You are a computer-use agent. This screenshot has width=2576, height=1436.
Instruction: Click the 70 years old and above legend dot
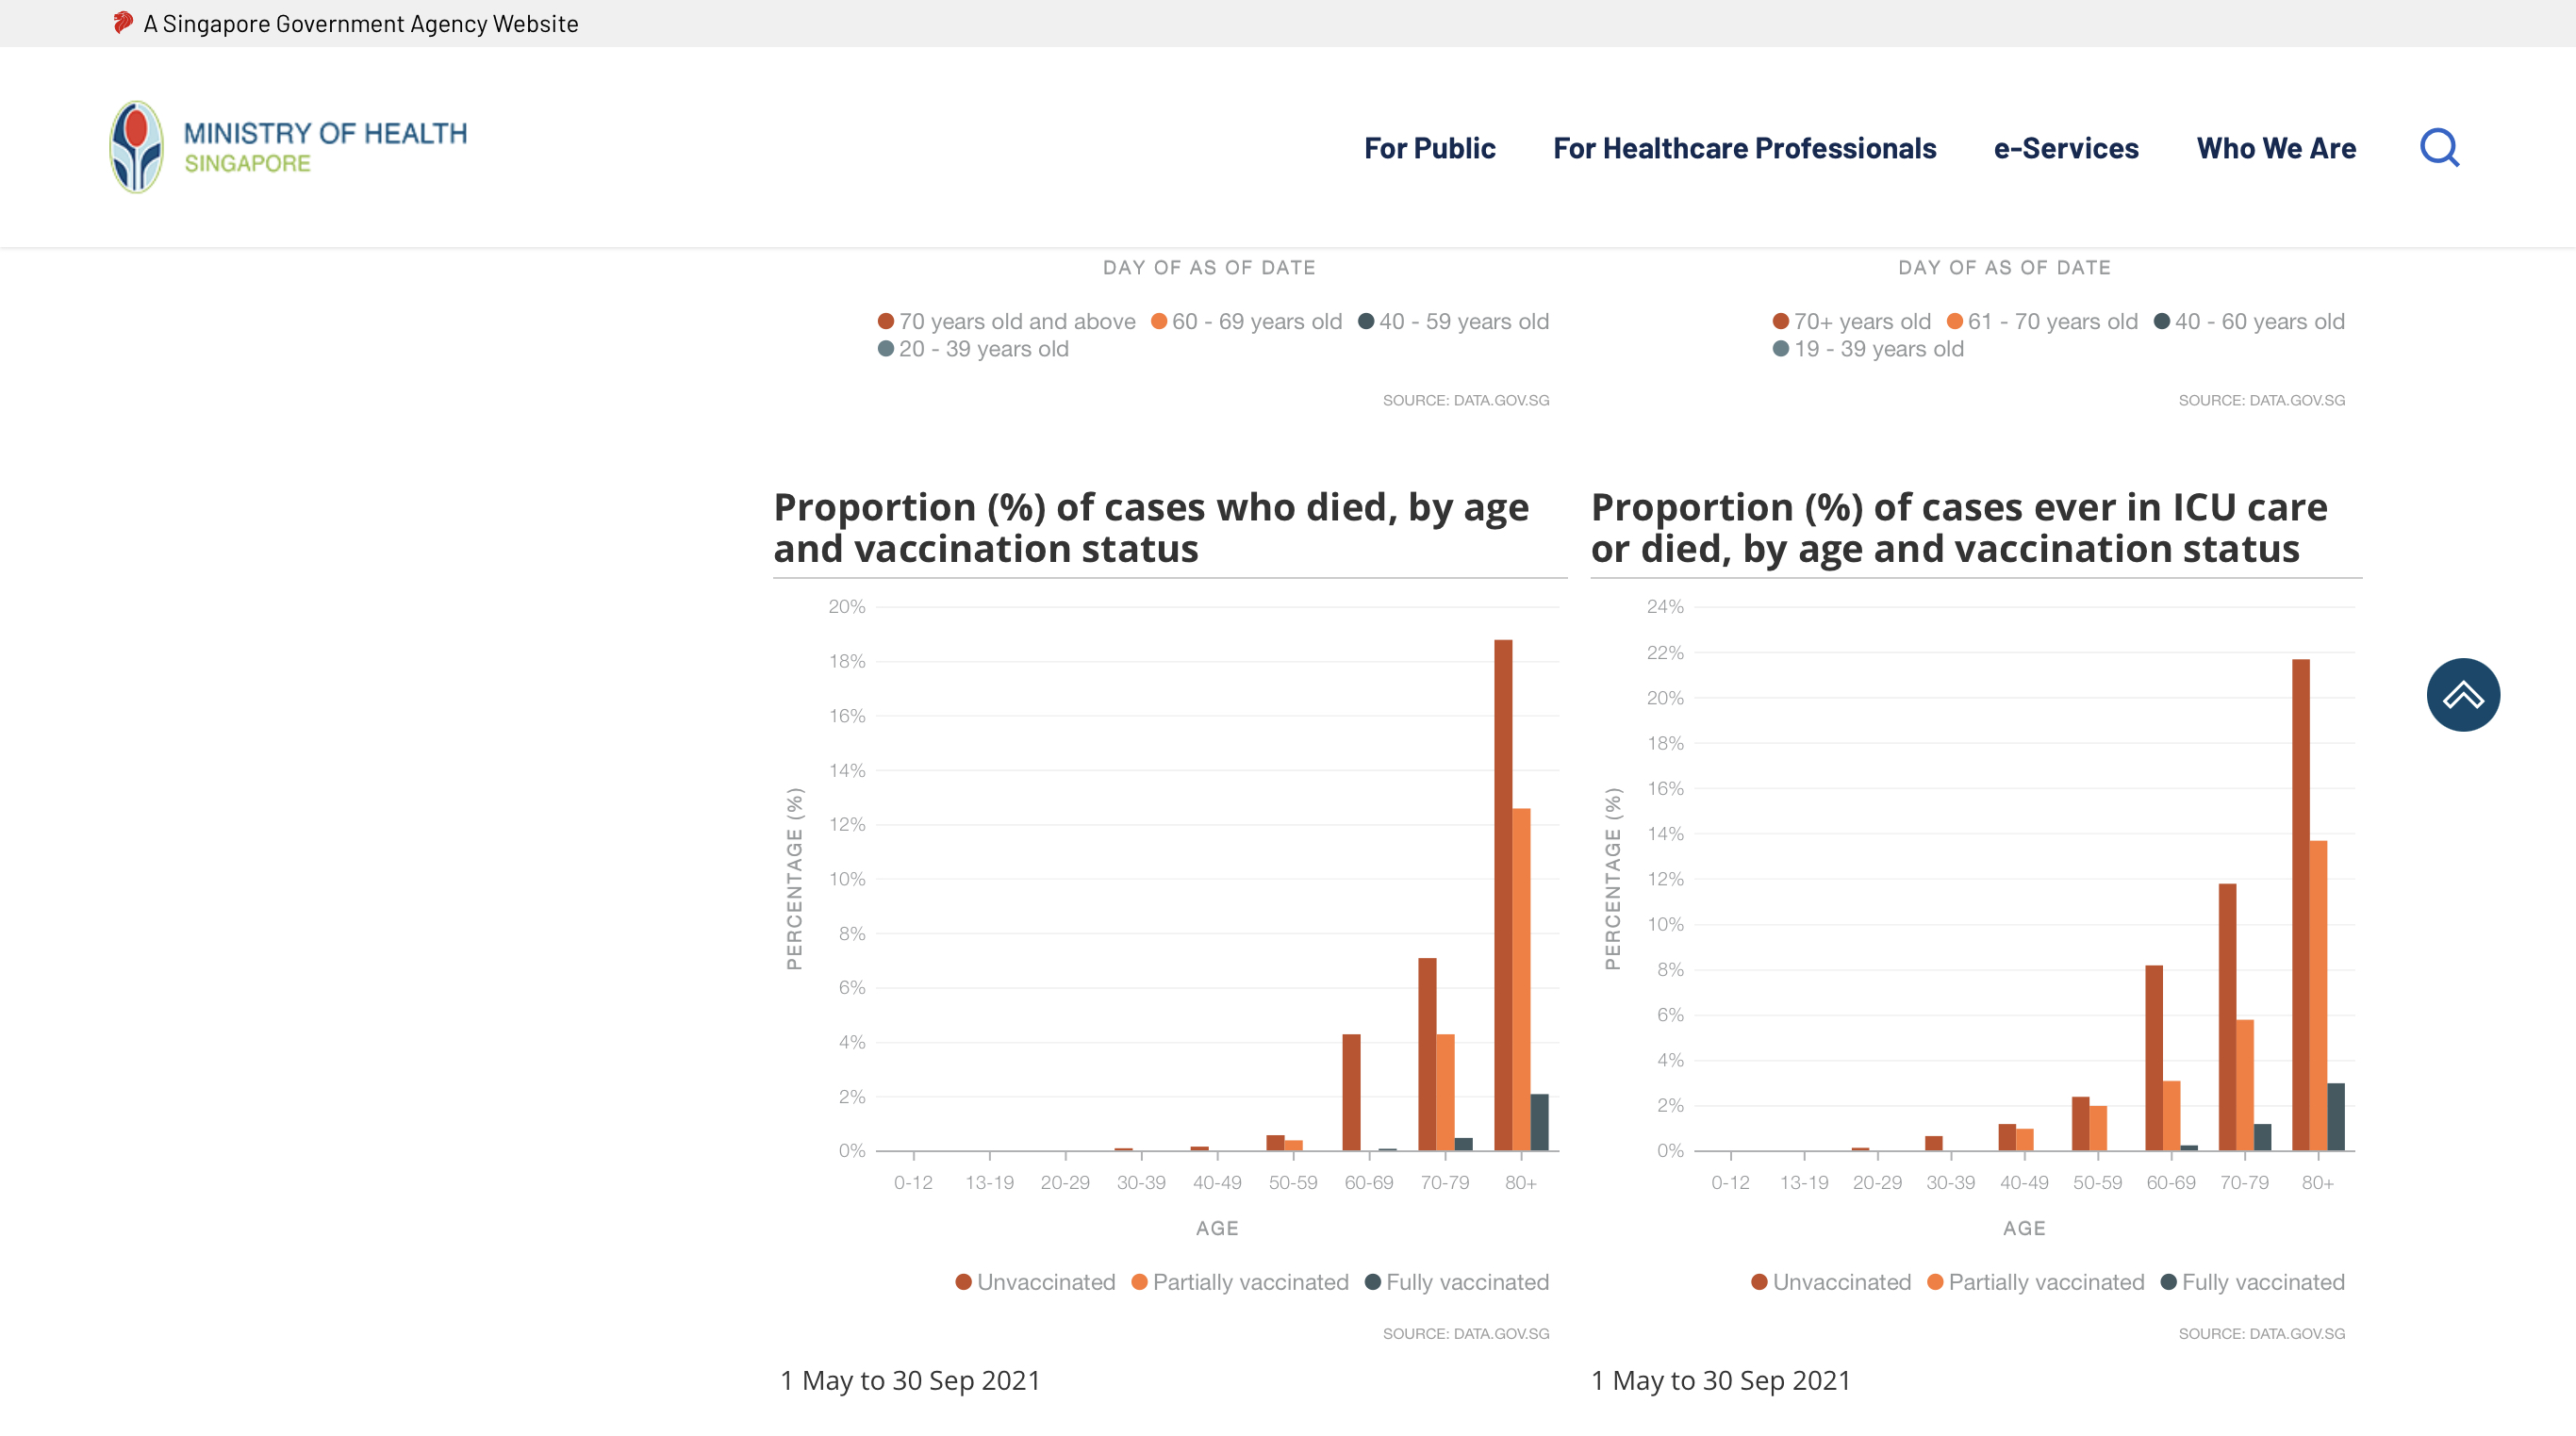tap(885, 321)
